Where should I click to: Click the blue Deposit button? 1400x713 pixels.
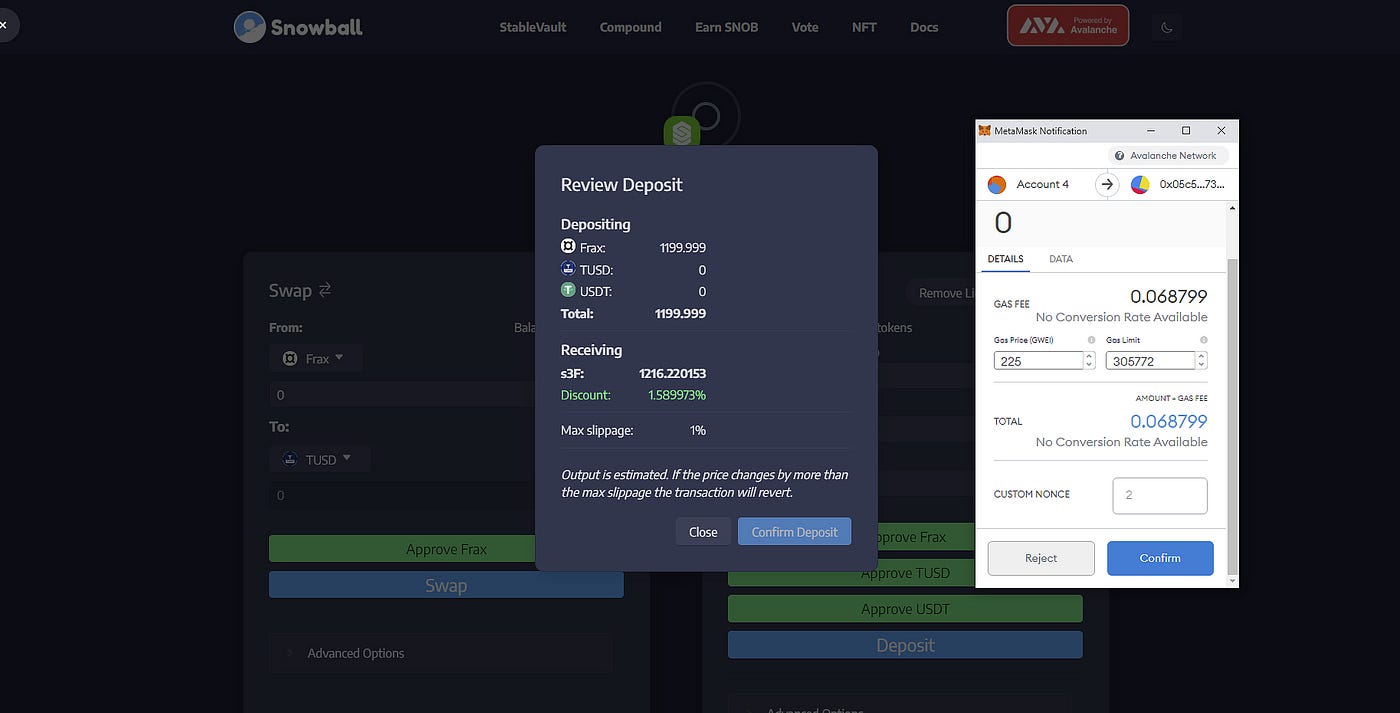pos(905,645)
